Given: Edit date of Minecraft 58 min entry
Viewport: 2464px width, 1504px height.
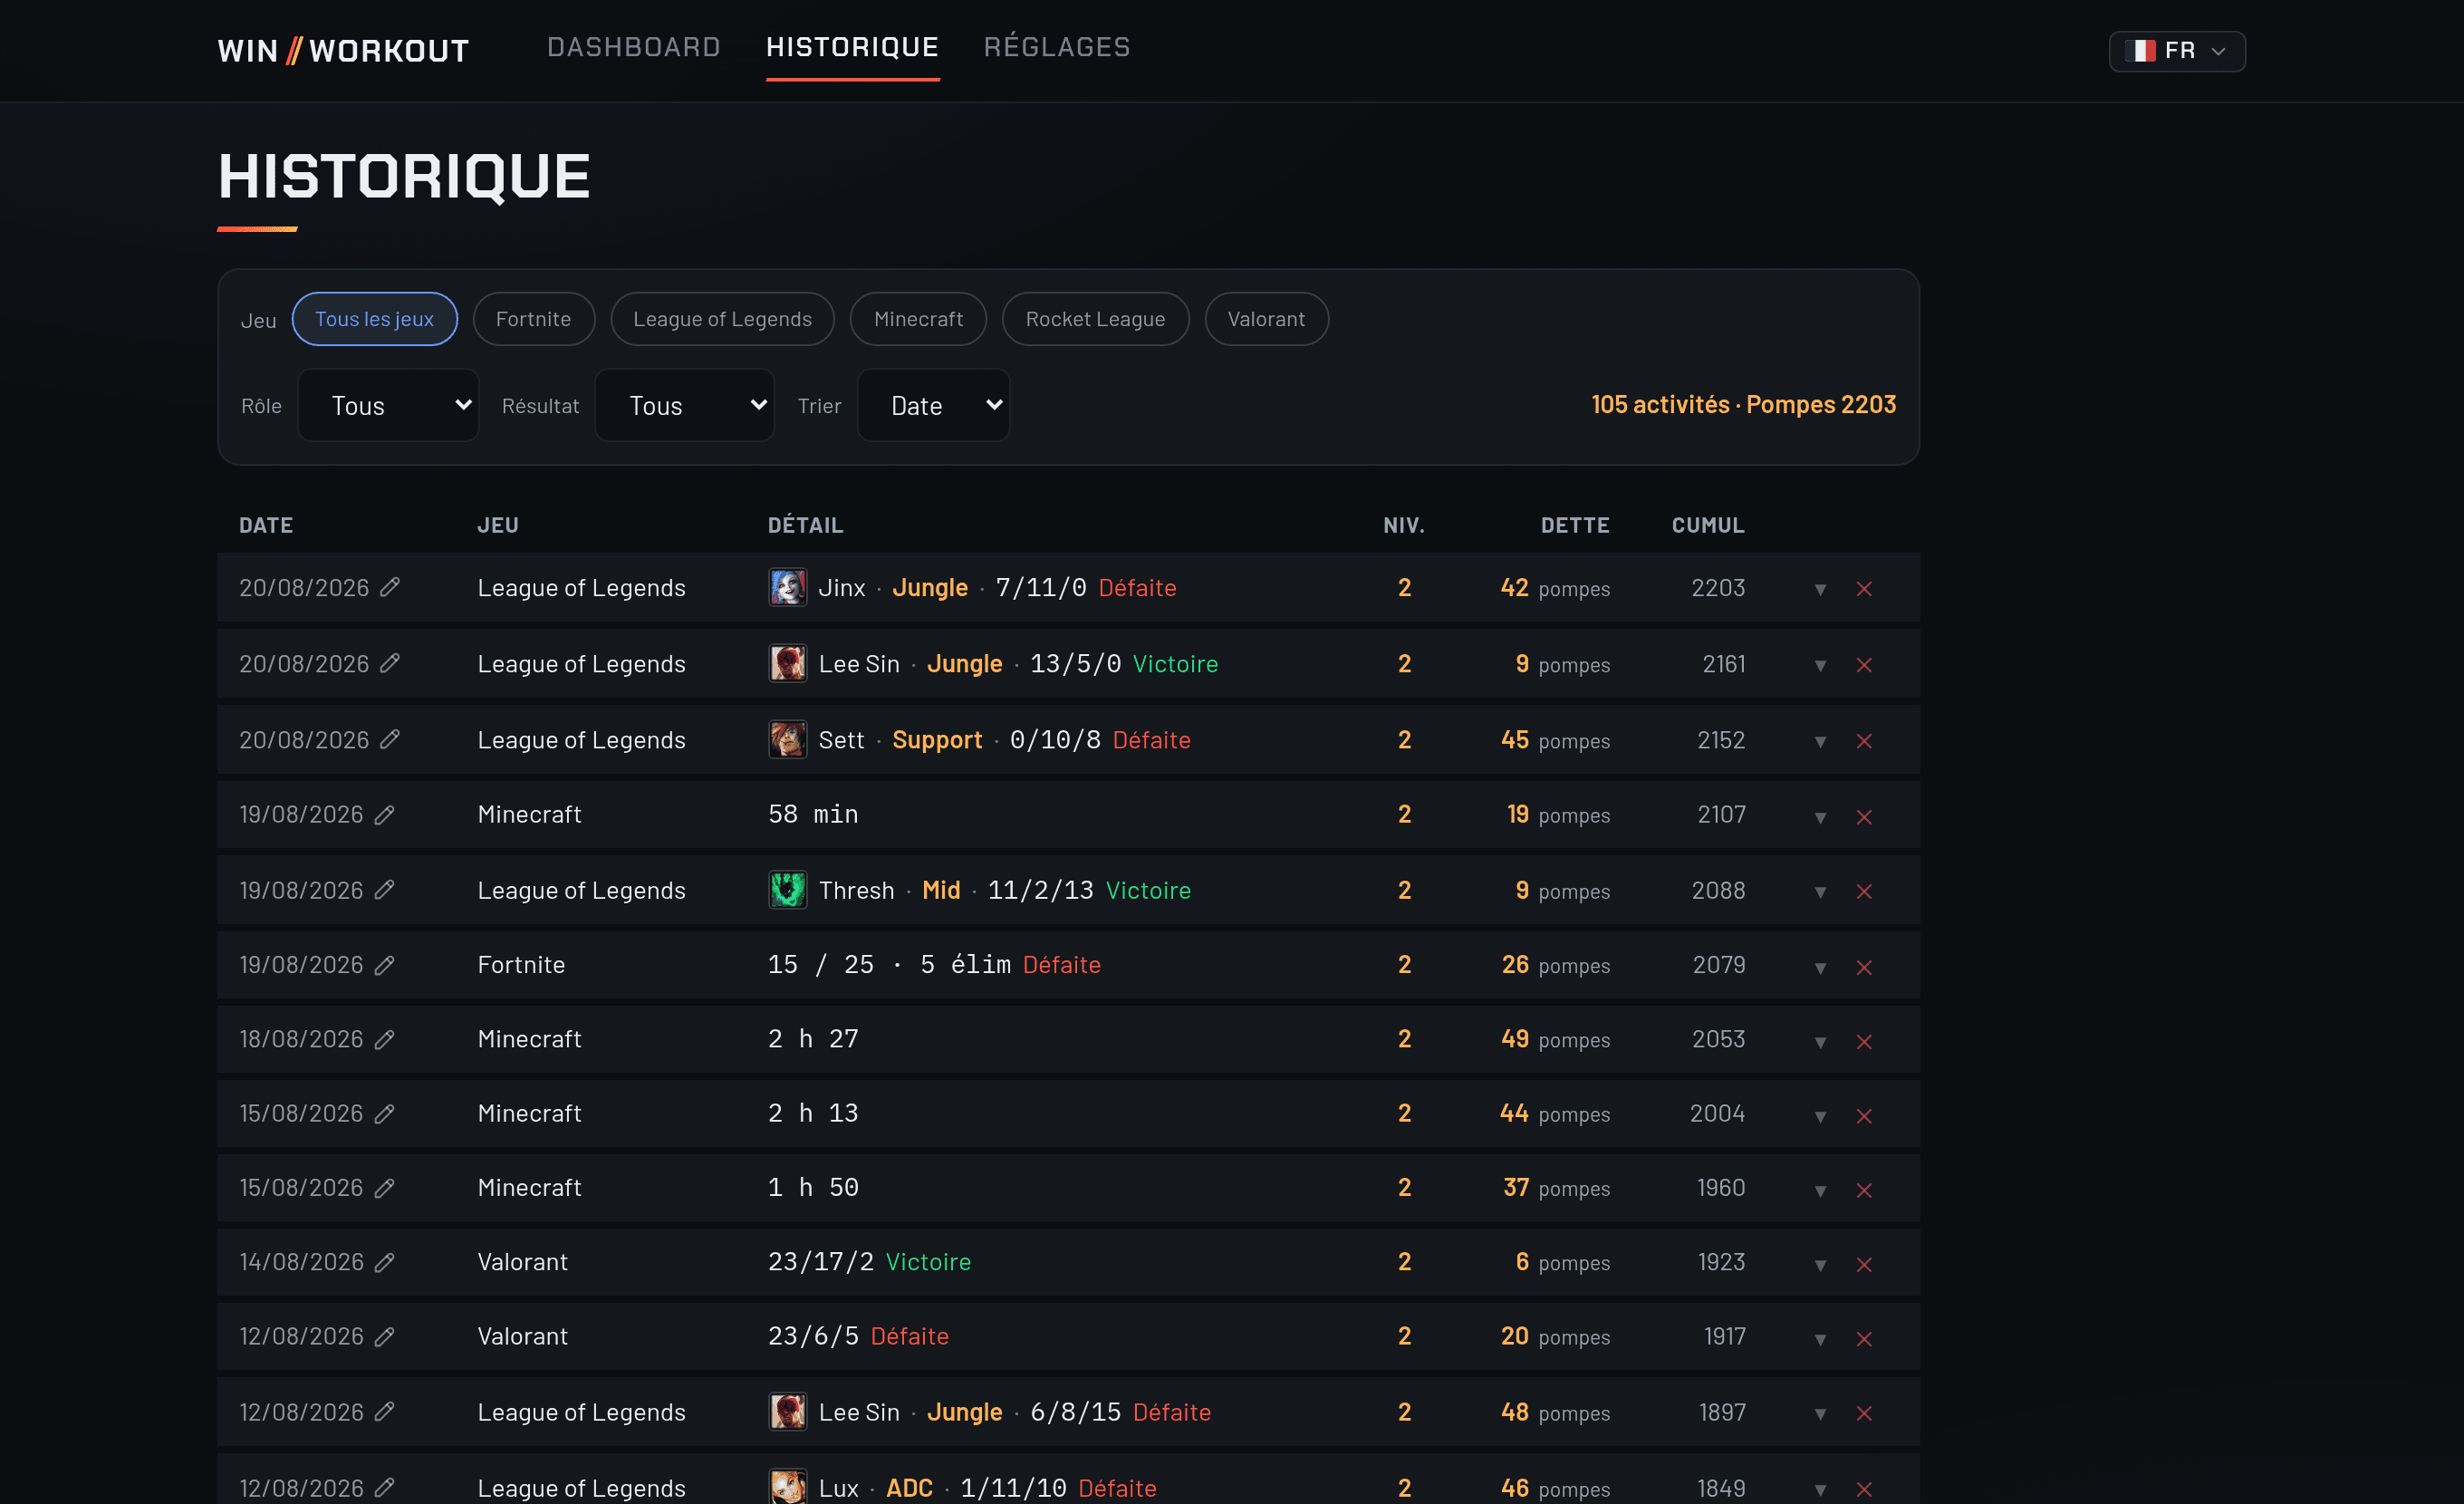Looking at the screenshot, I should pyautogui.click(x=385, y=814).
